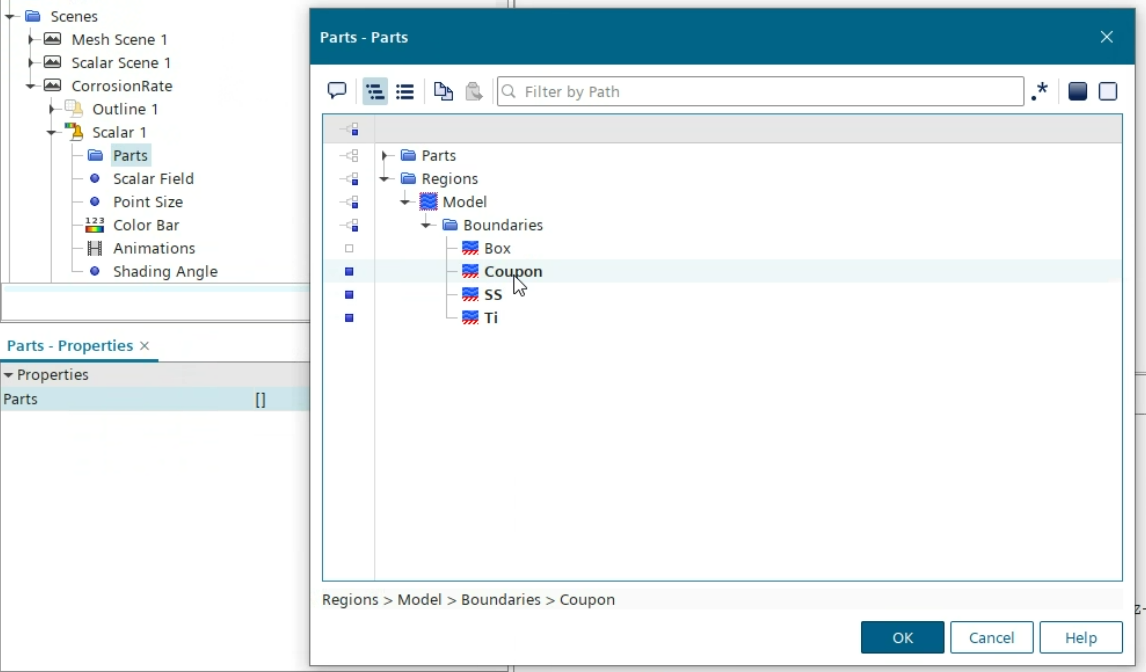1146x672 pixels.
Task: Open Help for Parts dialog
Action: [x=1081, y=638]
